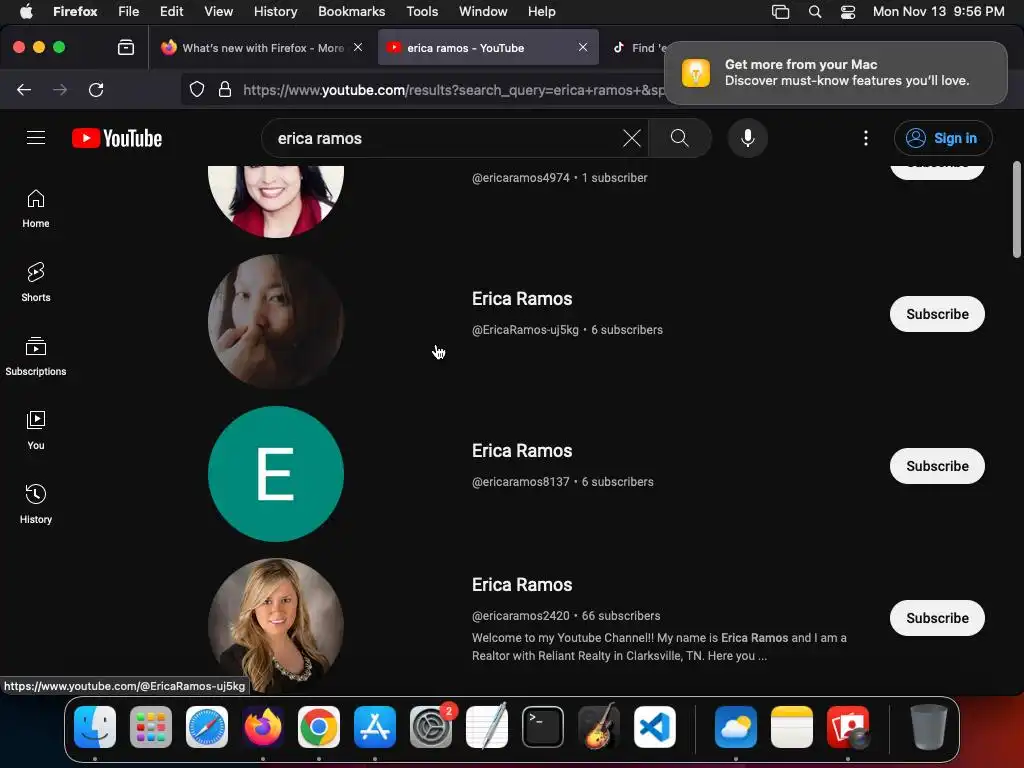This screenshot has height=768, width=1024.
Task: Open History in the sidebar
Action: [36, 504]
